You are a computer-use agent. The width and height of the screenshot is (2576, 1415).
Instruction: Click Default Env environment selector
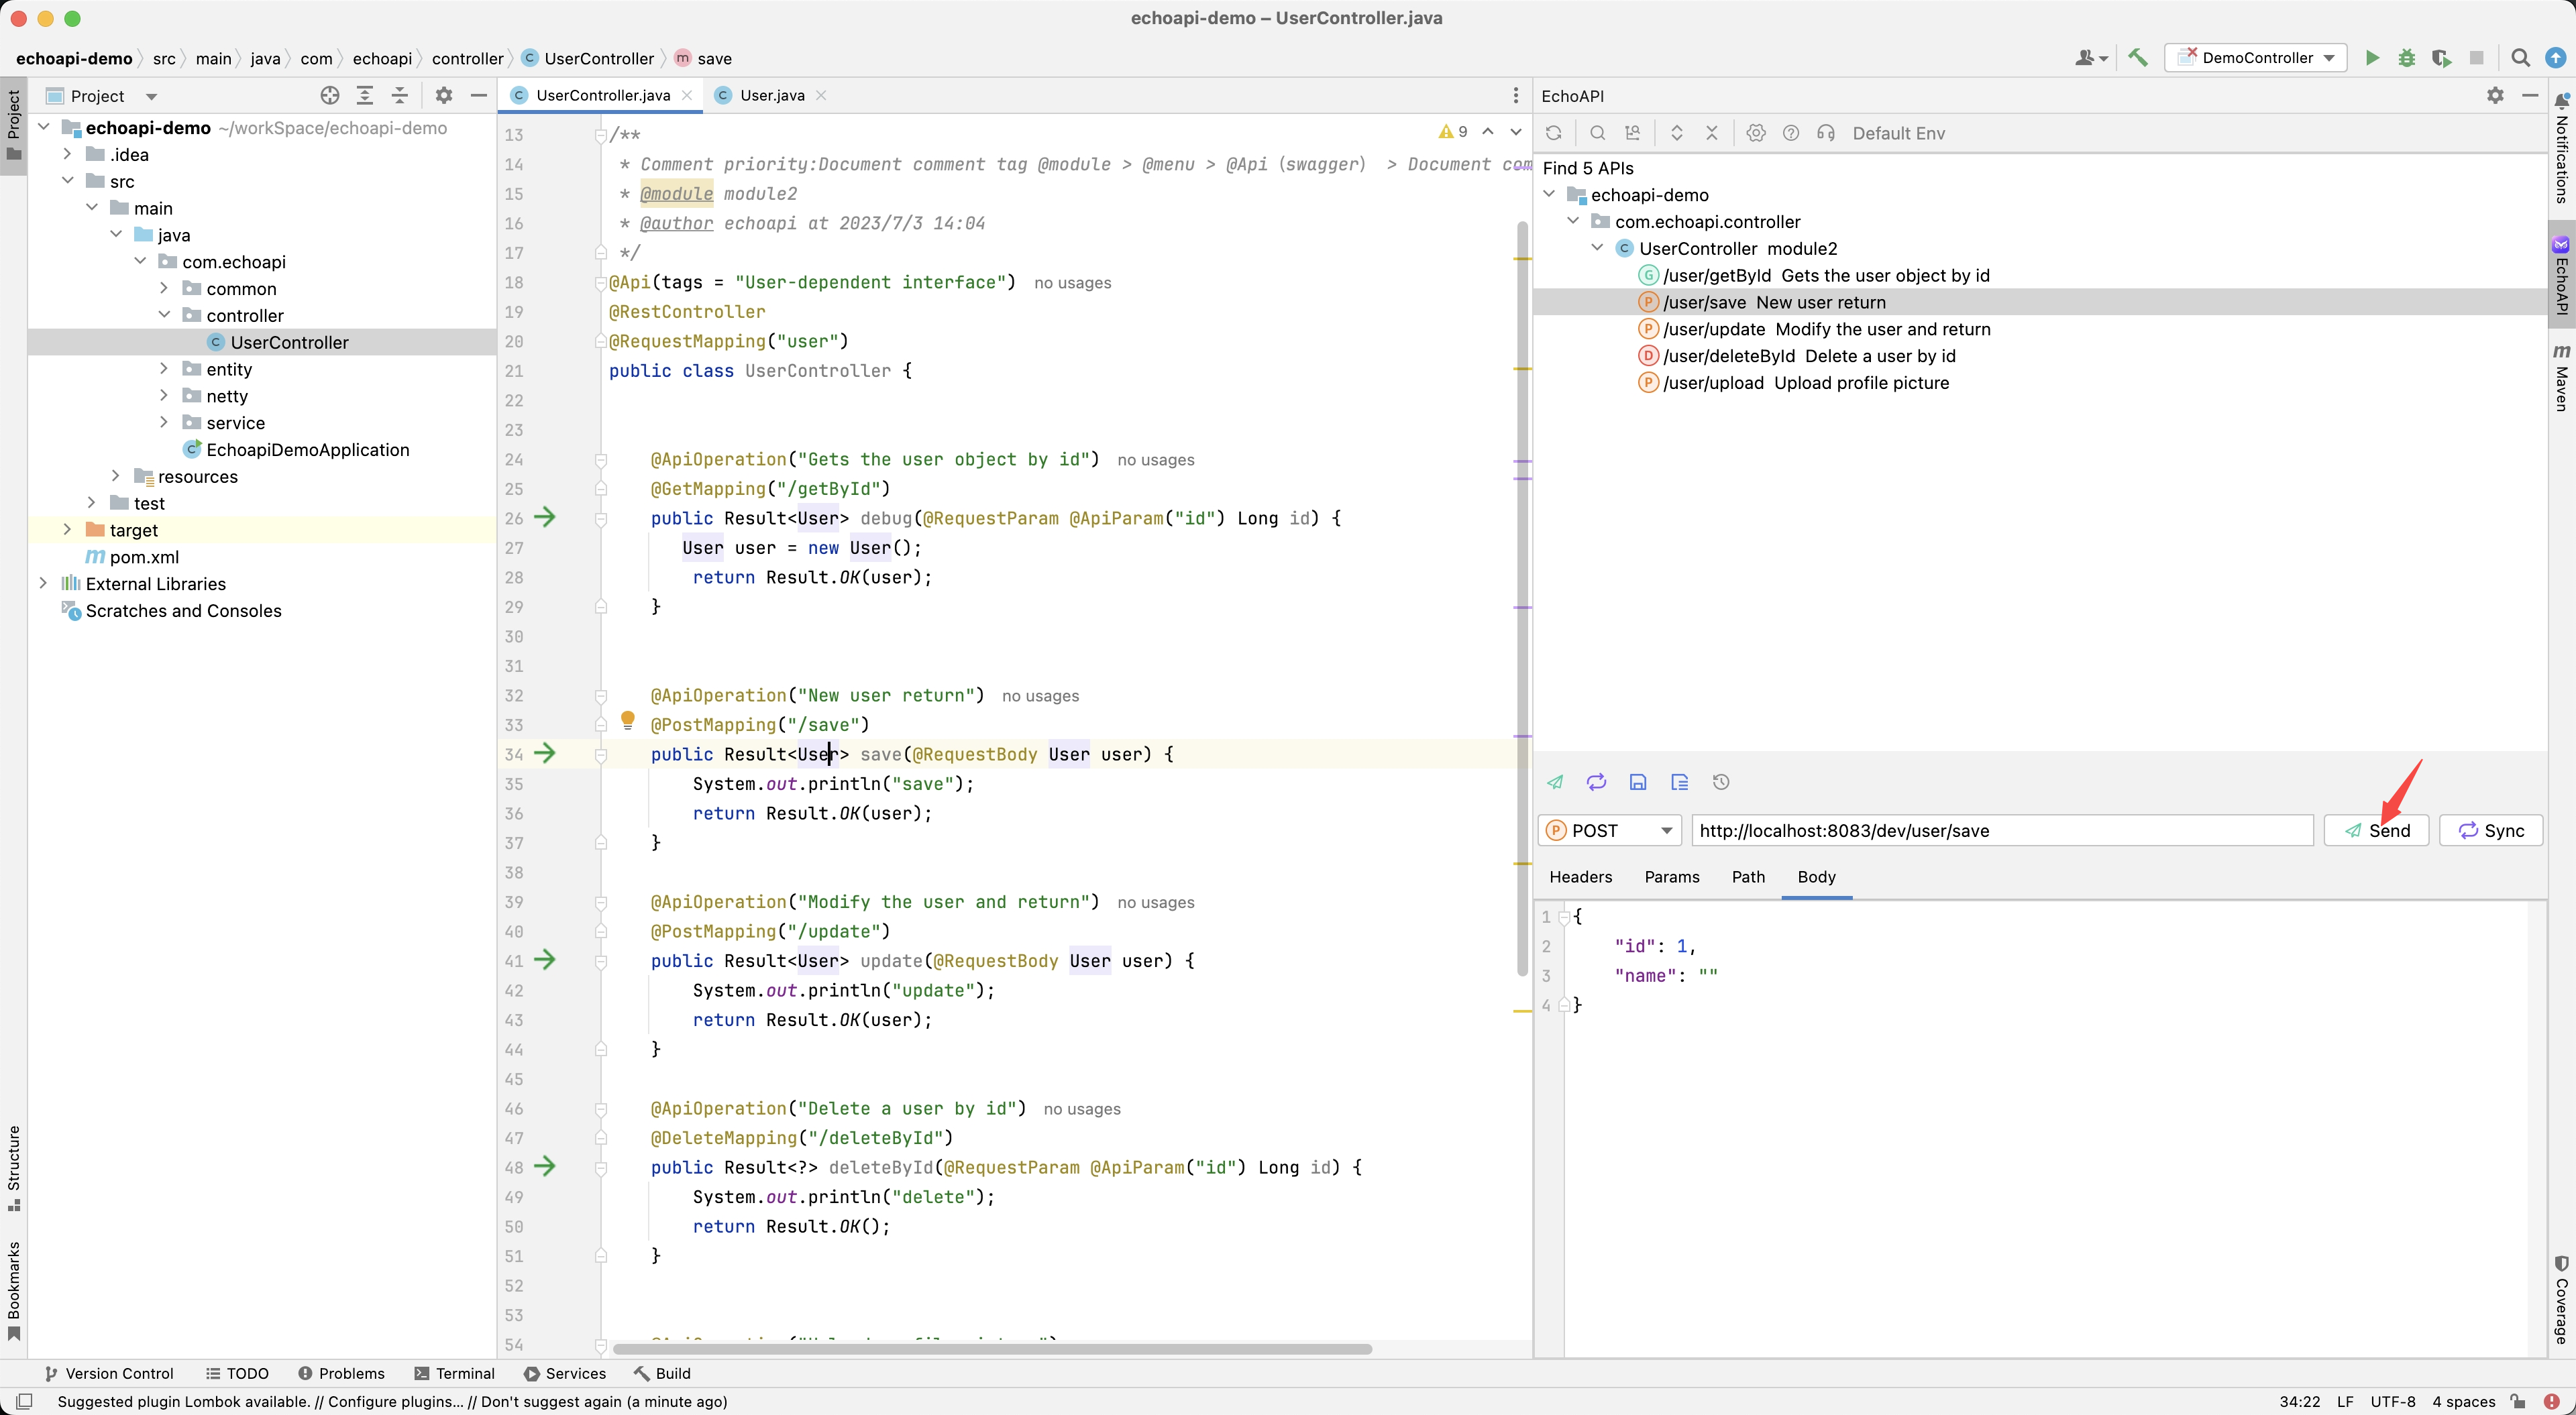(x=1898, y=133)
